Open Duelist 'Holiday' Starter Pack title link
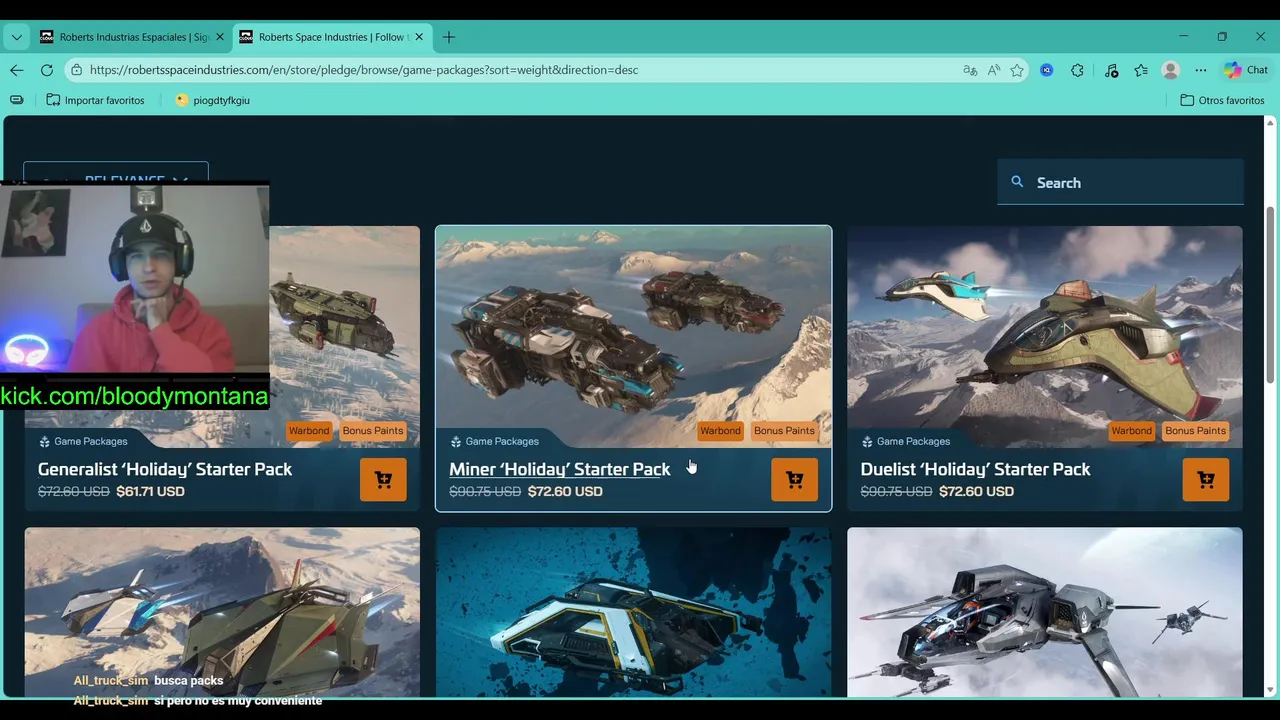The image size is (1280, 720). pyautogui.click(x=975, y=469)
